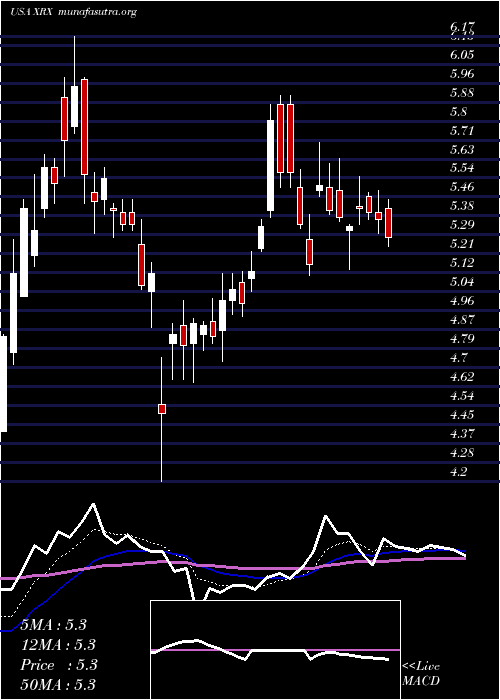Click the 5.54 price level label
This screenshot has width=500, height=700.
[462, 168]
